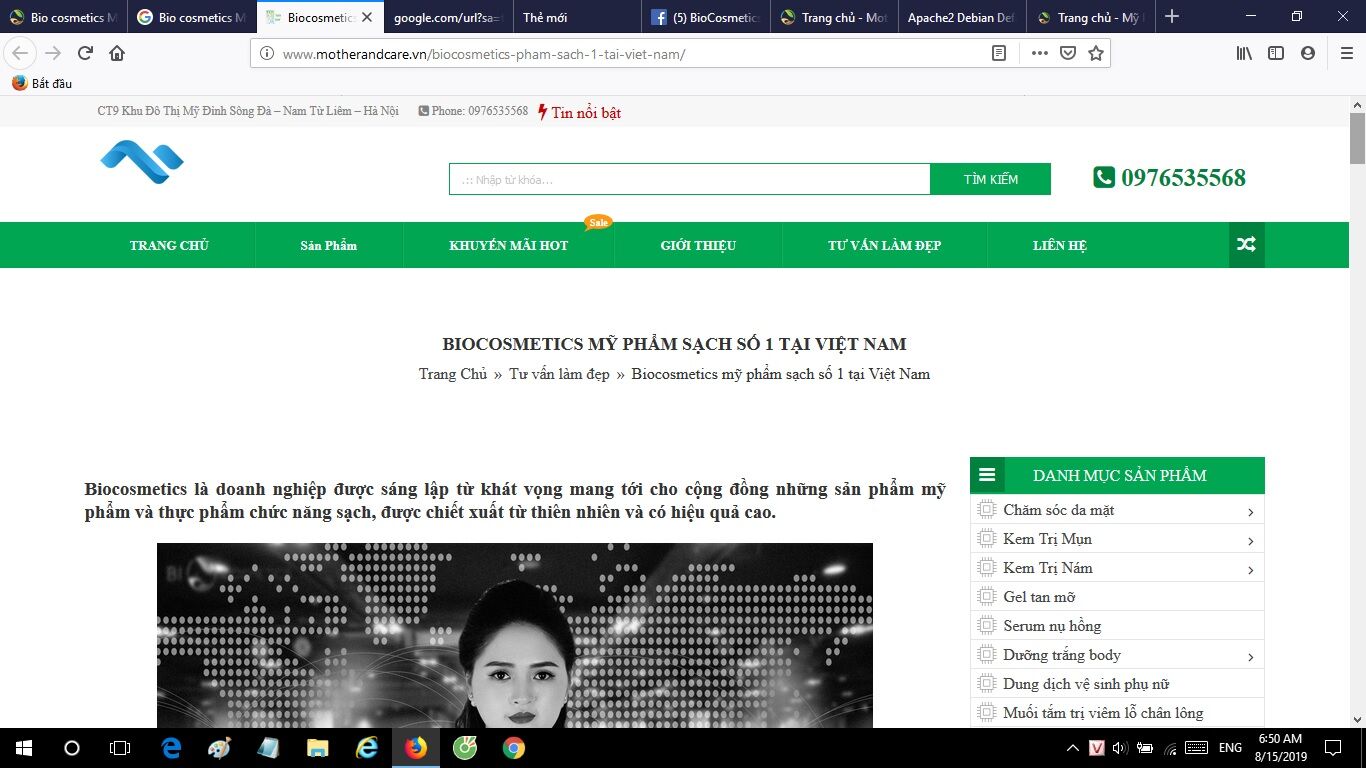The image size is (1366, 768).
Task: Switch to the Google Bio cosmetics tab
Action: (192, 17)
